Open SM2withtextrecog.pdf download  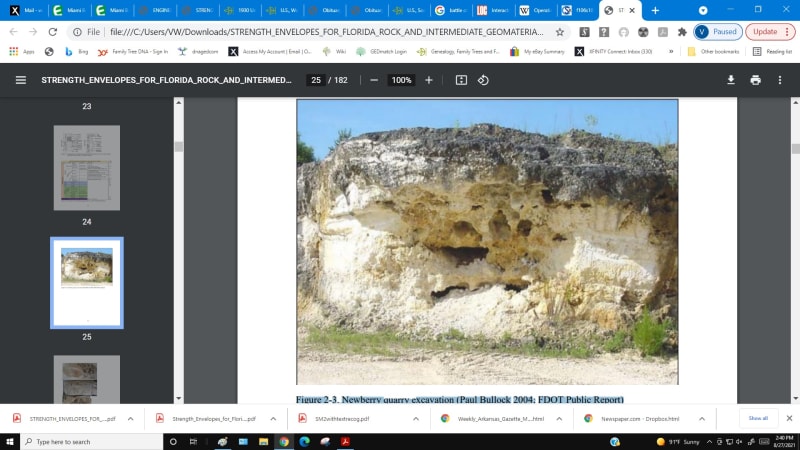tap(342, 418)
